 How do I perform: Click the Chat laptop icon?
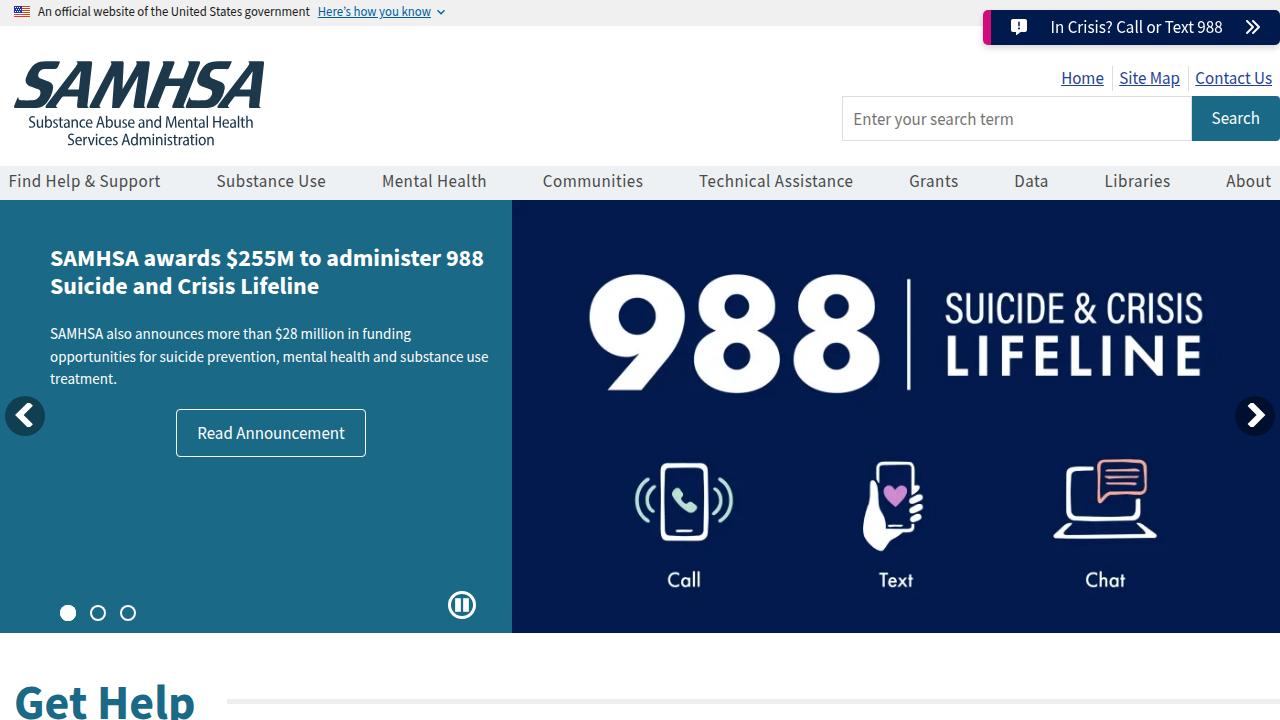[1105, 499]
